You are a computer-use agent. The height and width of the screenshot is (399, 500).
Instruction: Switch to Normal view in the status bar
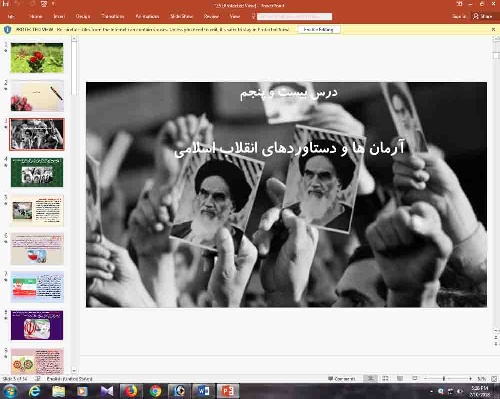pos(370,378)
